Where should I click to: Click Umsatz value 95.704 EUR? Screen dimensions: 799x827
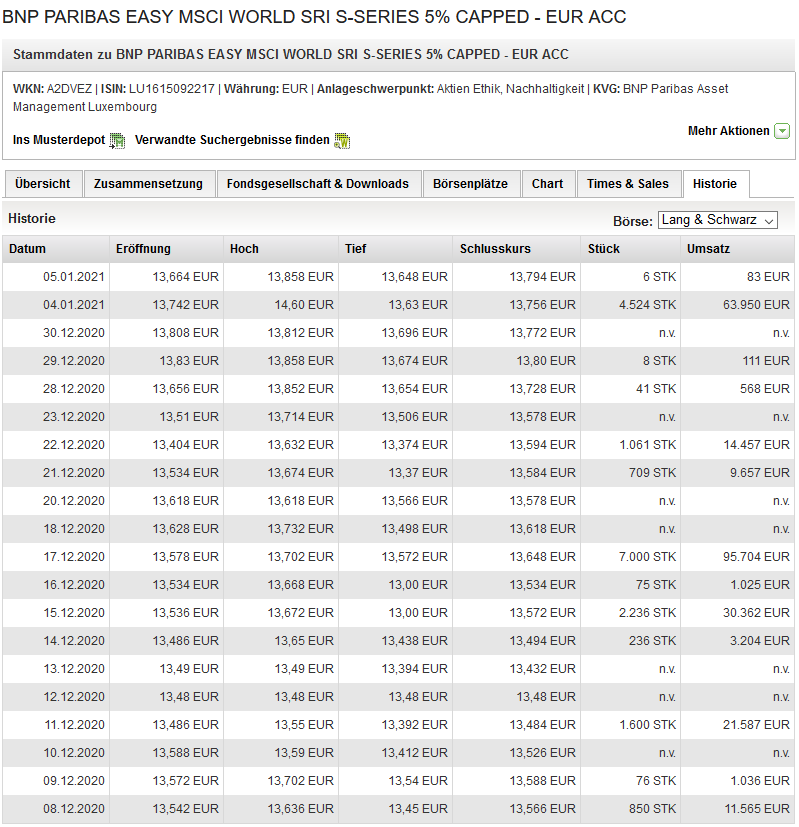(756, 556)
